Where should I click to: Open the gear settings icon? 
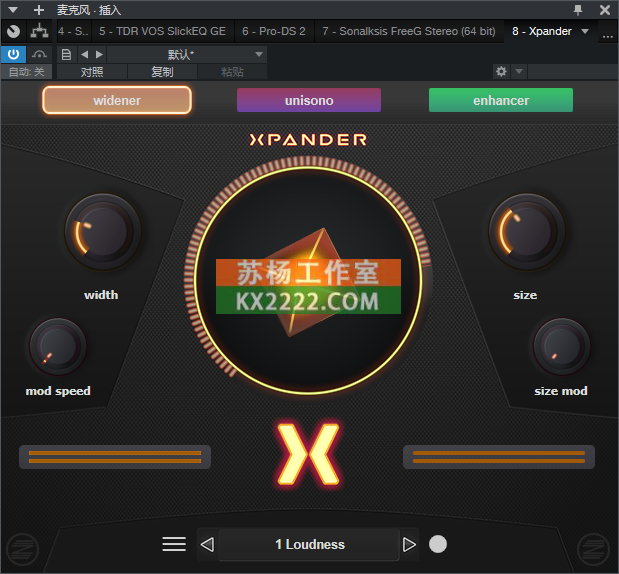click(x=501, y=71)
